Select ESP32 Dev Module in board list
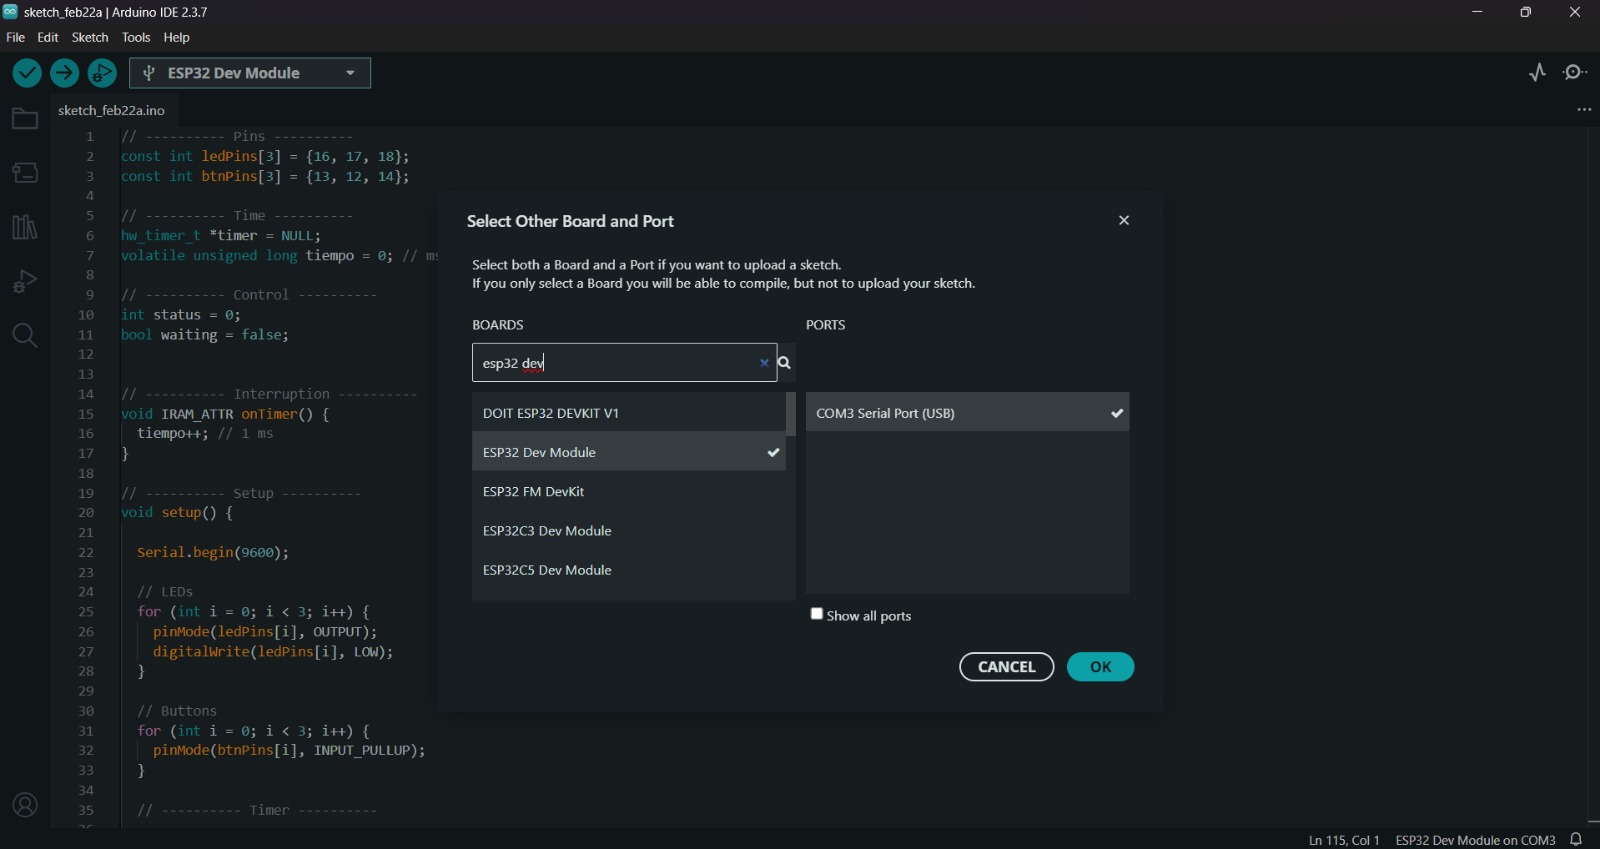1600x849 pixels. tap(628, 452)
